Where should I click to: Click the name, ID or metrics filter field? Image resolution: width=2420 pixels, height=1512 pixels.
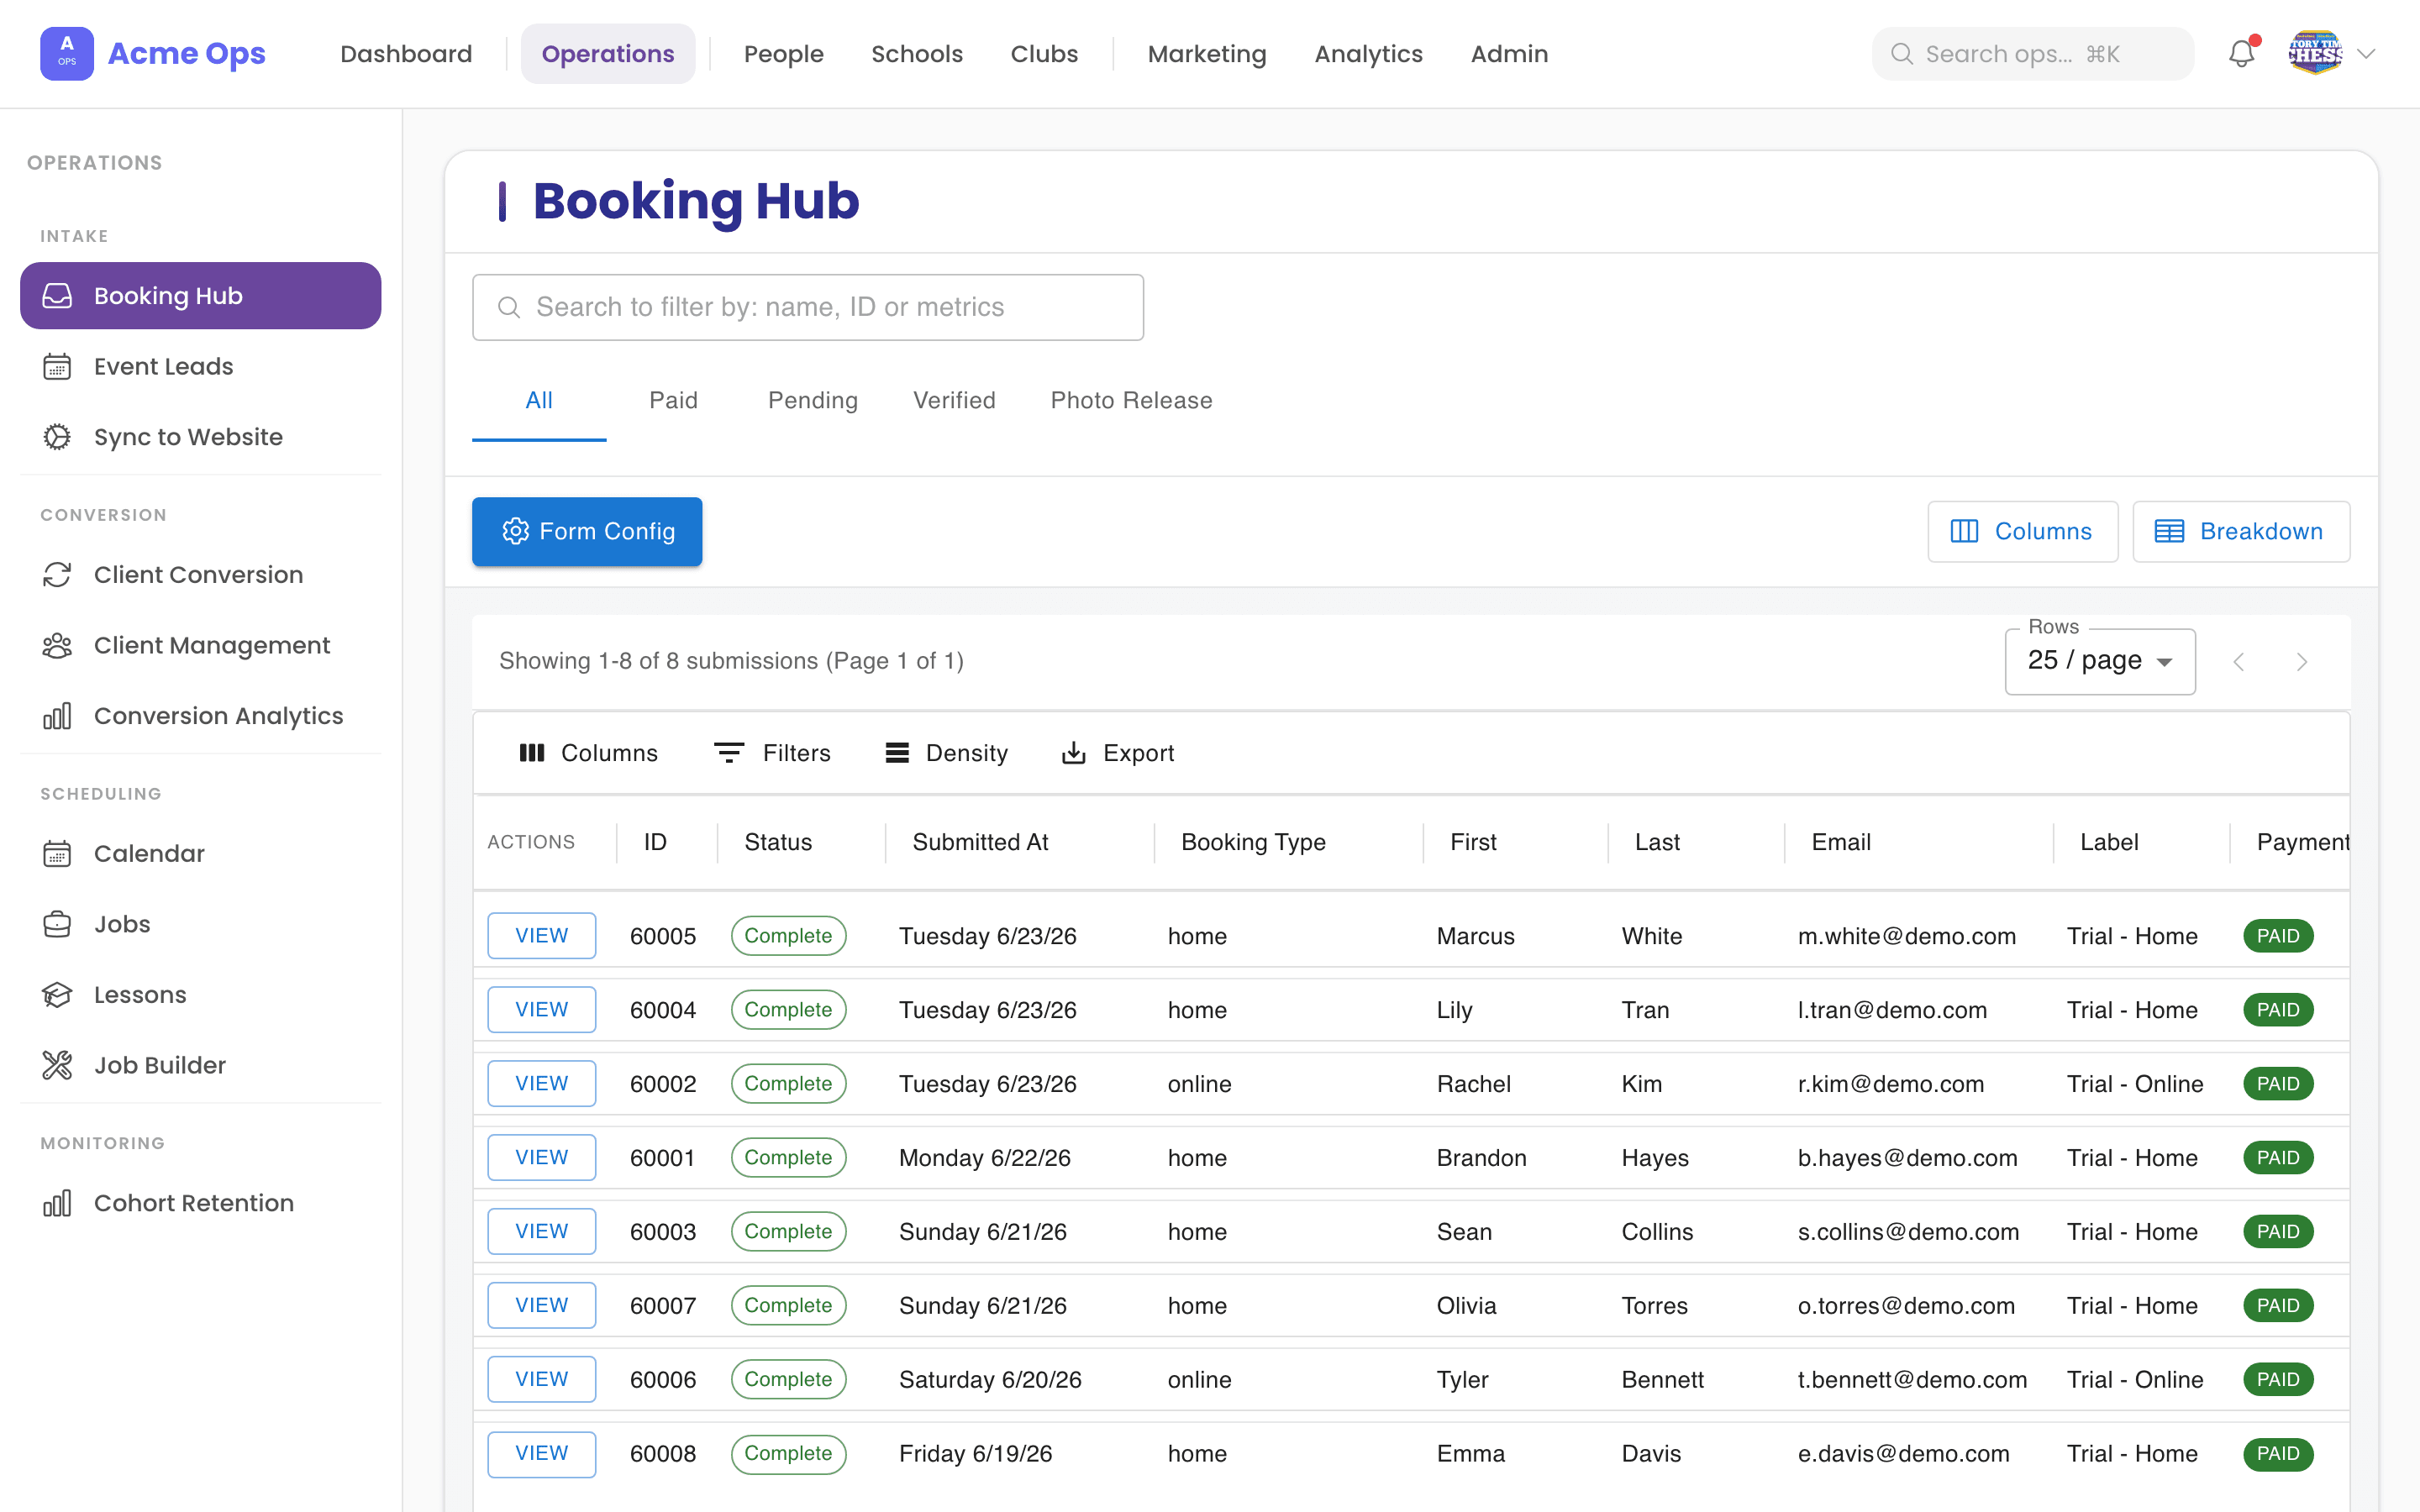coord(808,307)
